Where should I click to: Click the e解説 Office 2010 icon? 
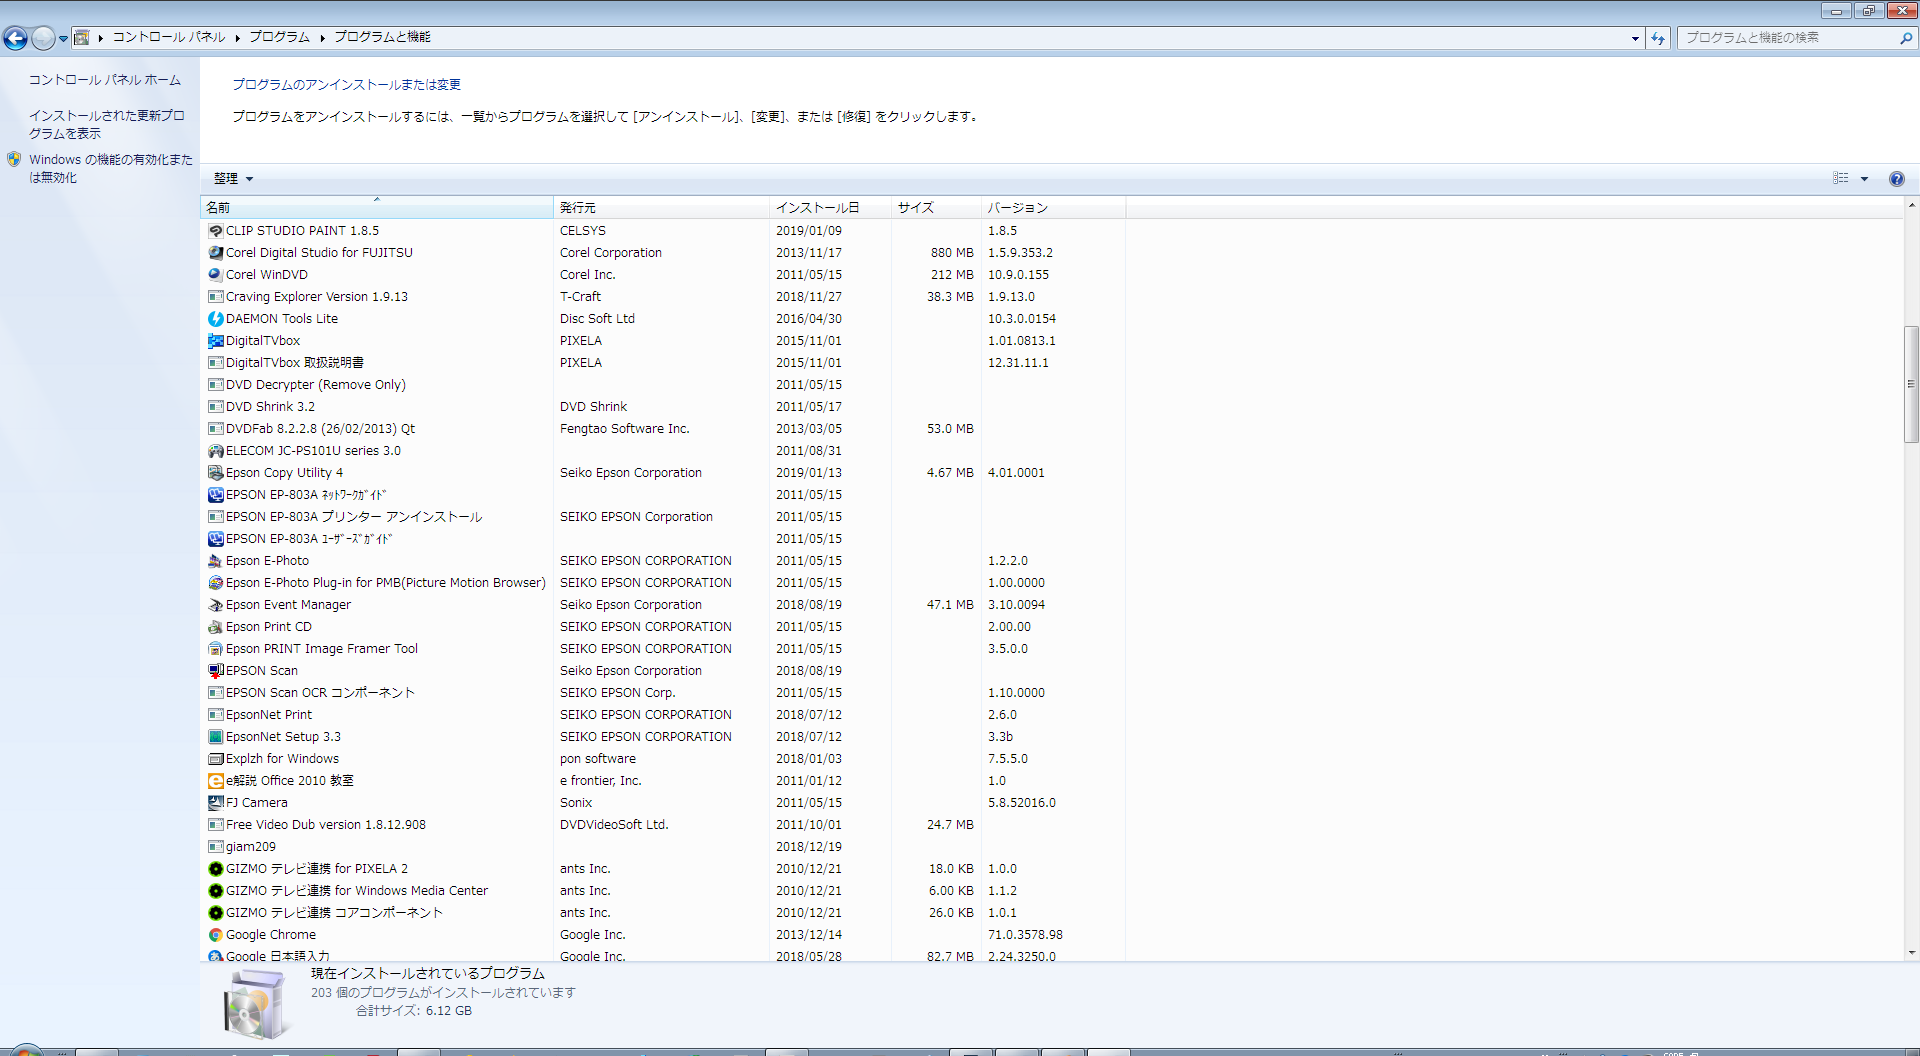[215, 781]
